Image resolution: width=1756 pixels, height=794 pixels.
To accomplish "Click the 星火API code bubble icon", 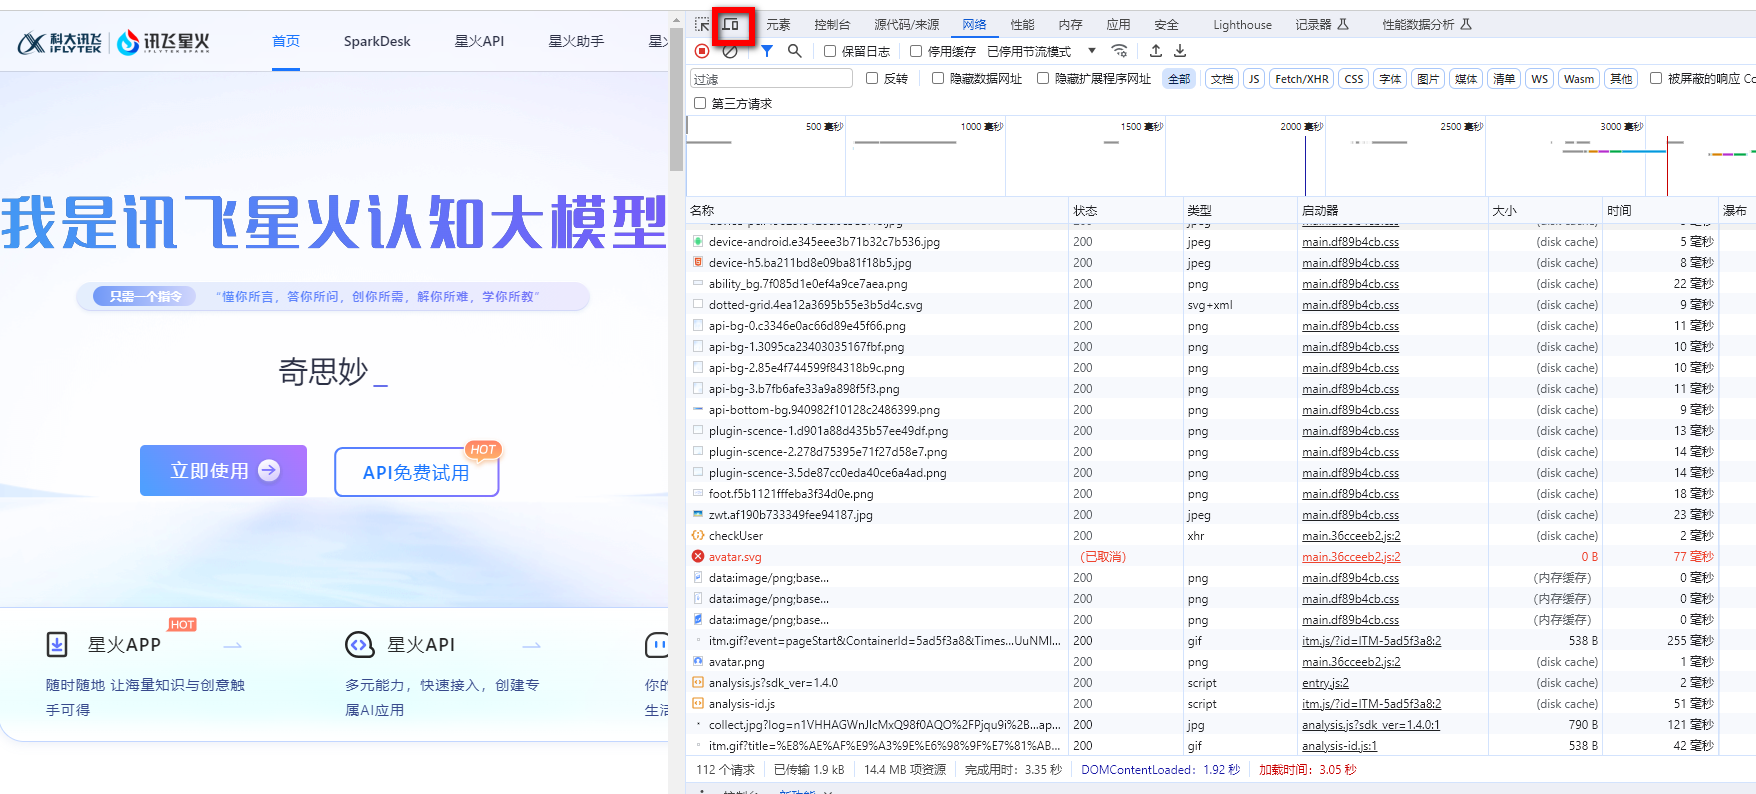I will pos(359,645).
